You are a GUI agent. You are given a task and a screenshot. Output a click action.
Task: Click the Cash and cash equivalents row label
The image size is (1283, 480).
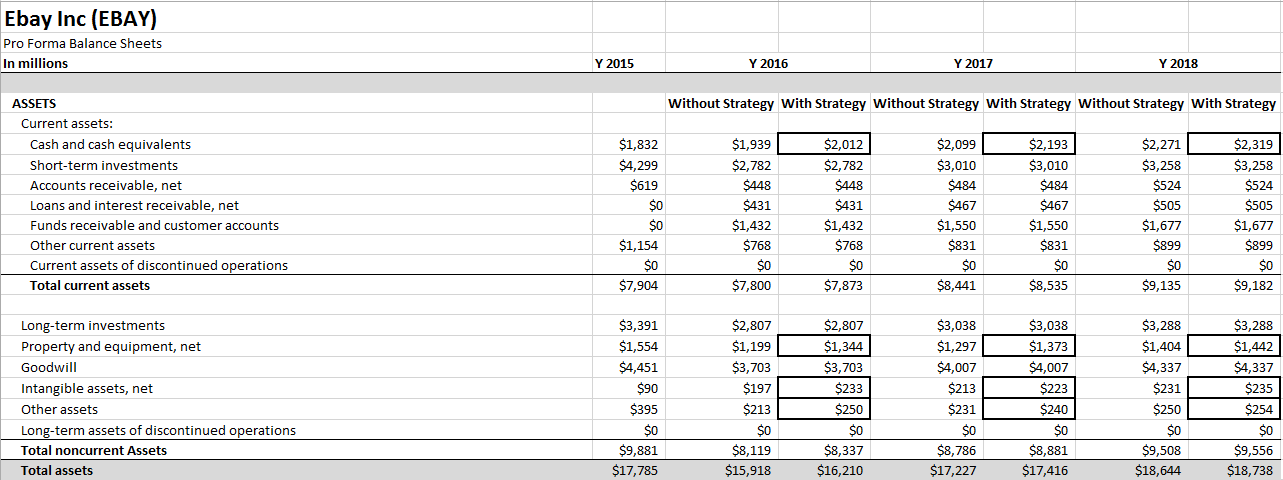click(x=110, y=145)
